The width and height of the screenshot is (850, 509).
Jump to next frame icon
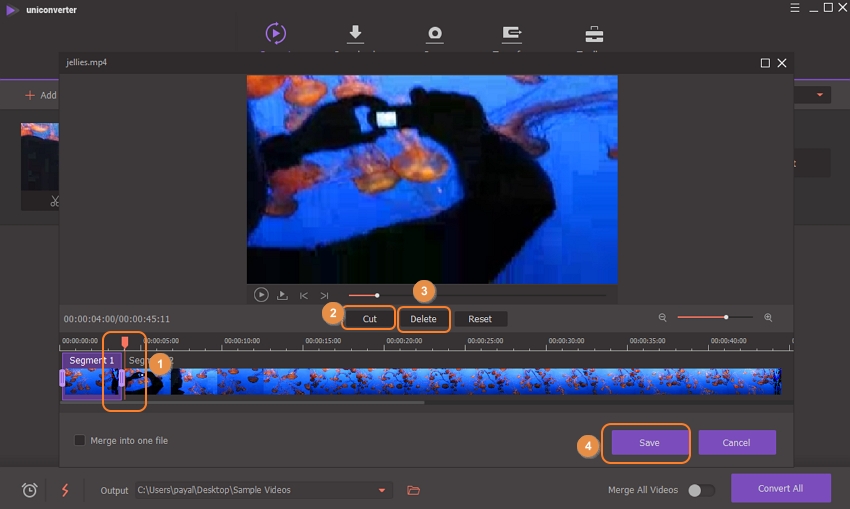coord(324,295)
